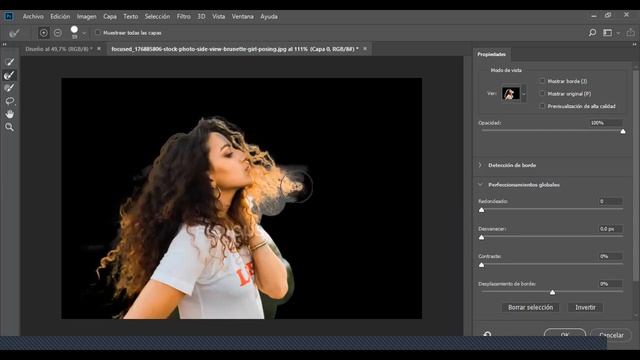Close the focused stock-photo document tab
The height and width of the screenshot is (360, 640).
(x=365, y=49)
